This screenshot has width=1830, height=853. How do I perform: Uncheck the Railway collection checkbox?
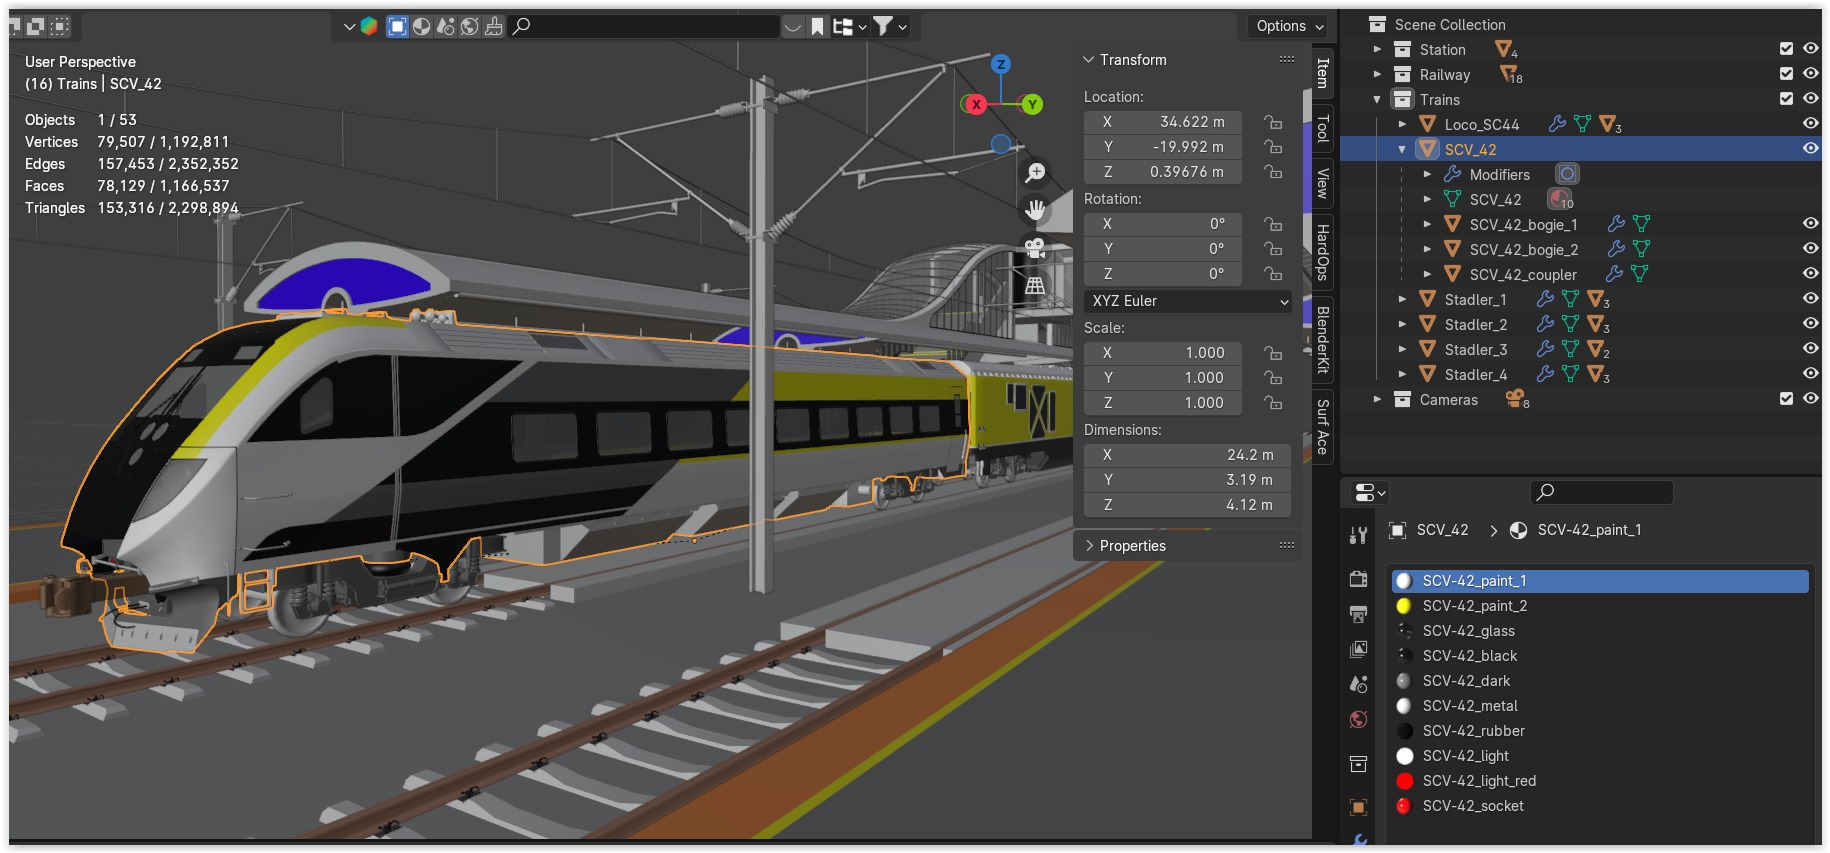pos(1786,73)
